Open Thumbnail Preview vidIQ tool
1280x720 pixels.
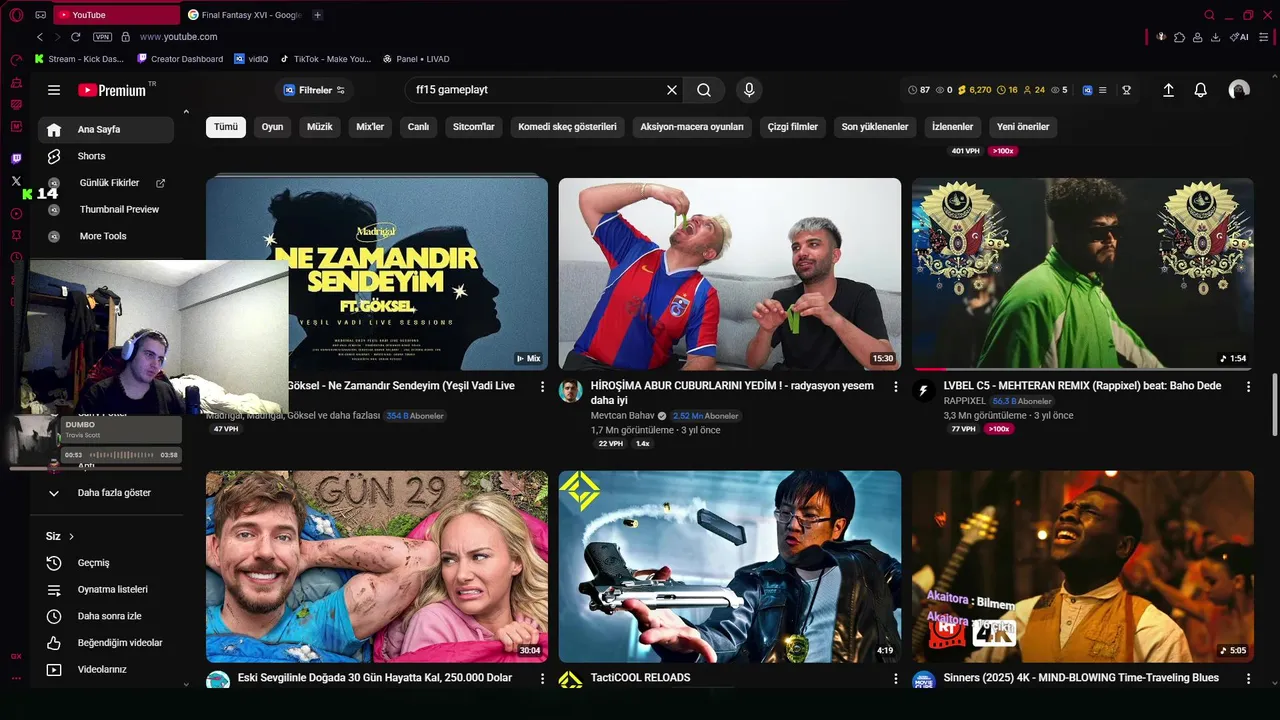(119, 210)
